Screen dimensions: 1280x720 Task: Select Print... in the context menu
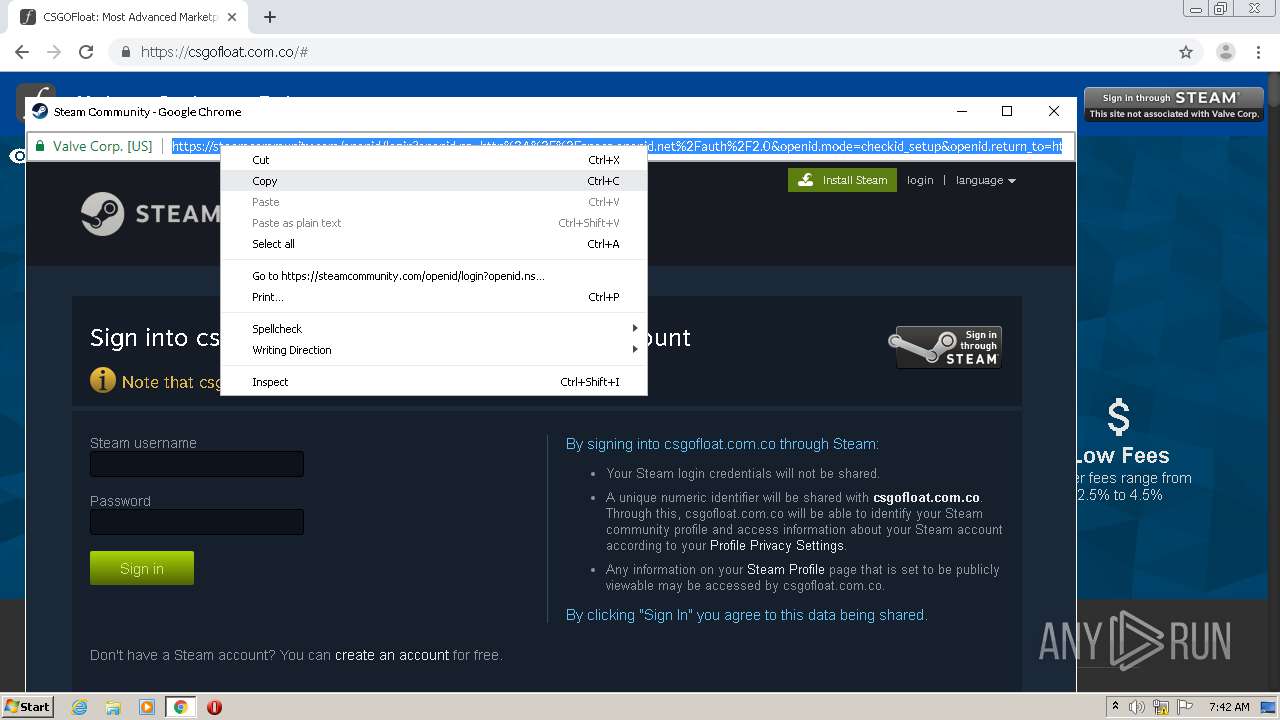coord(434,297)
